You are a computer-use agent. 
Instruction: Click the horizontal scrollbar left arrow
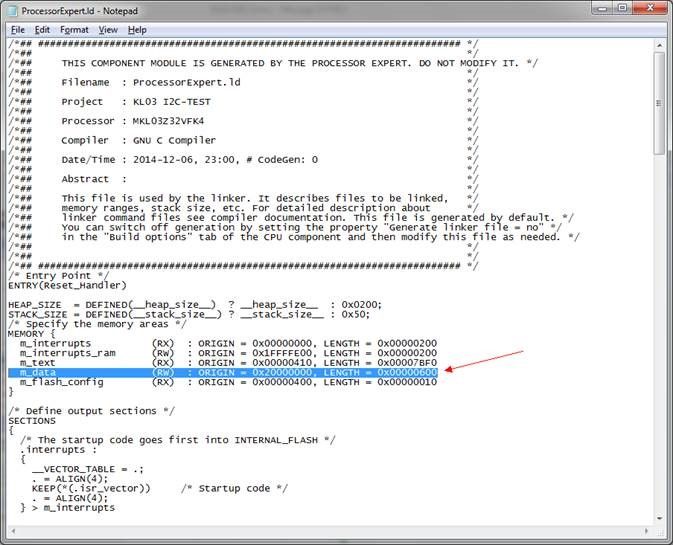tap(13, 531)
